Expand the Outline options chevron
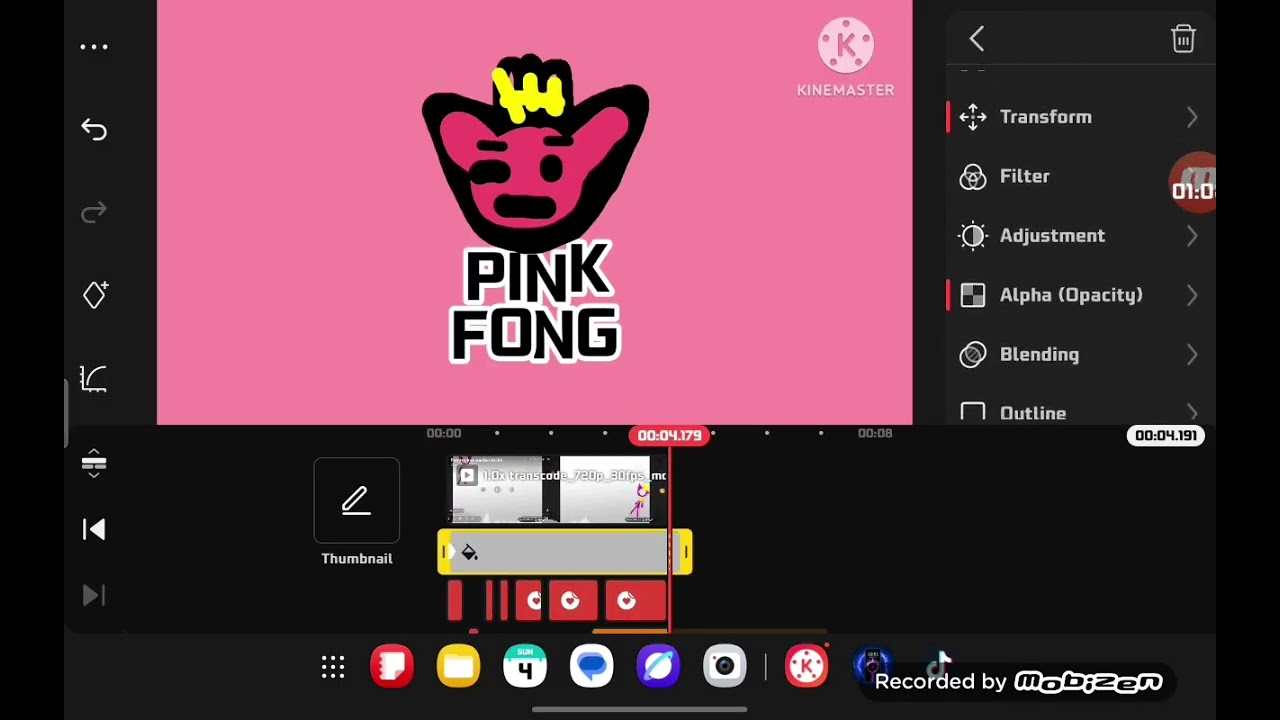 coord(1192,412)
